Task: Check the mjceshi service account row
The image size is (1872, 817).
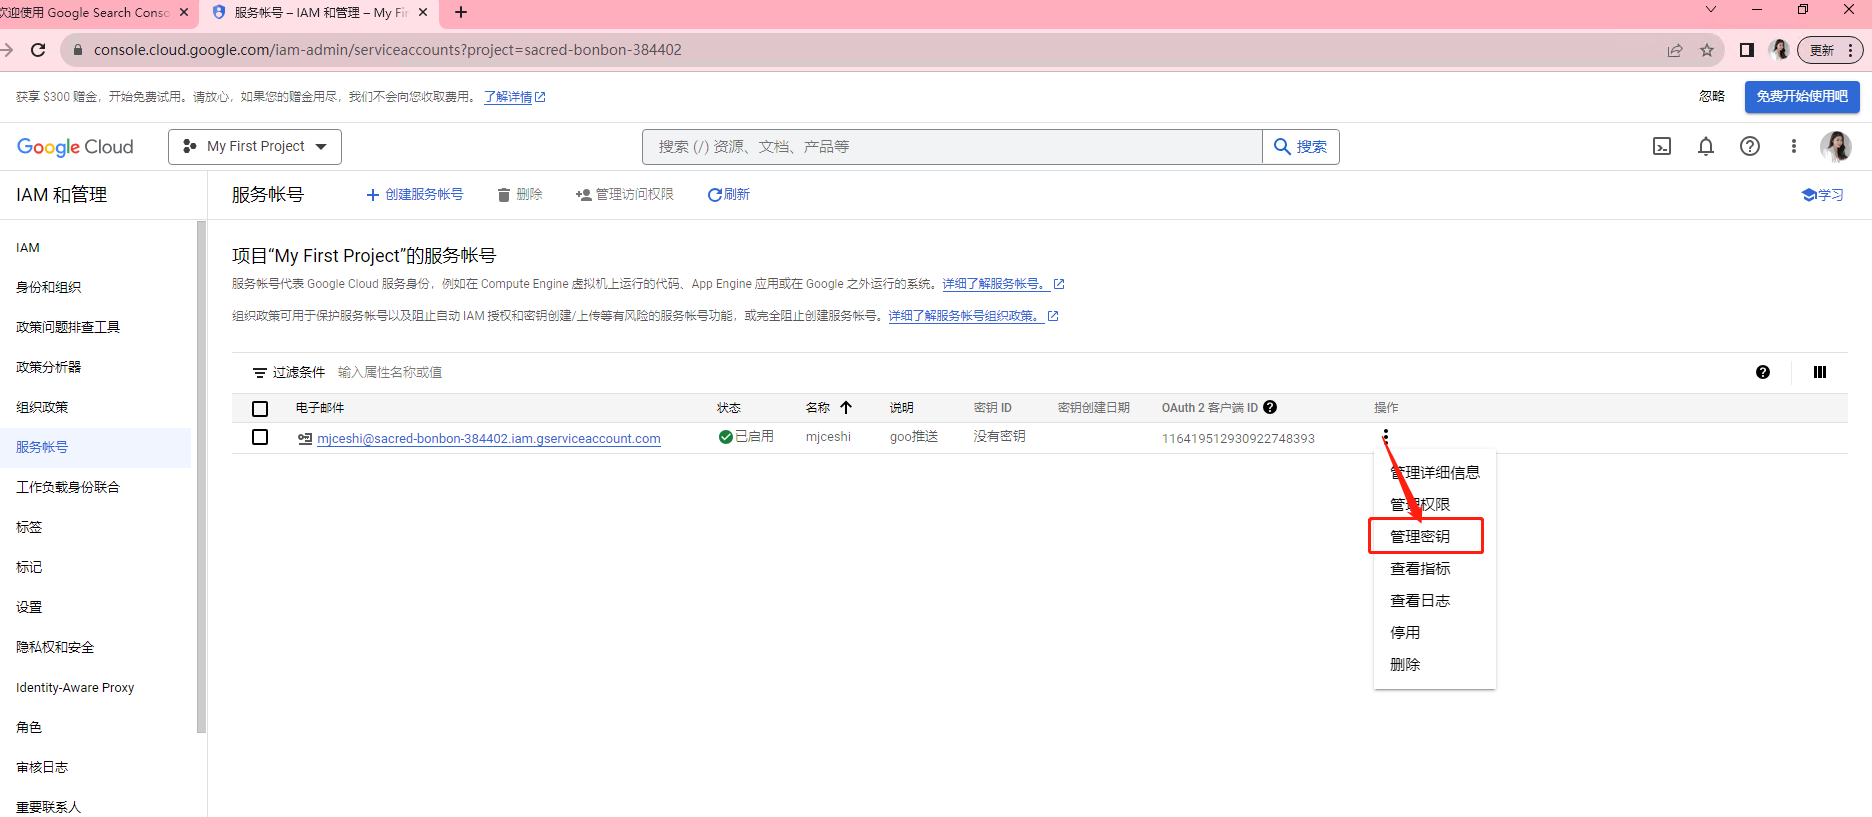Action: click(x=260, y=437)
